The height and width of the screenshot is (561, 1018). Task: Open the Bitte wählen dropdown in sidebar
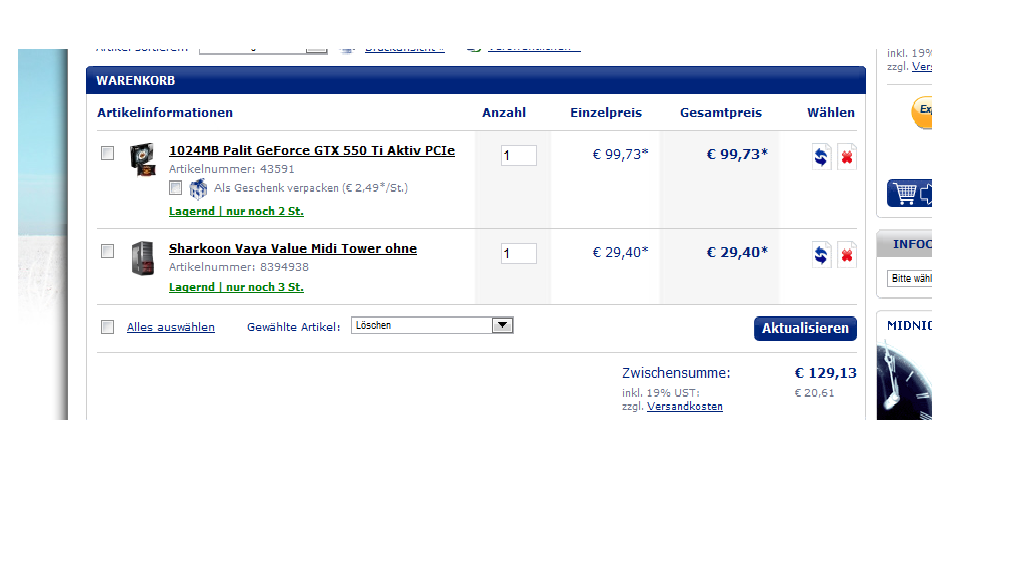[x=910, y=279]
